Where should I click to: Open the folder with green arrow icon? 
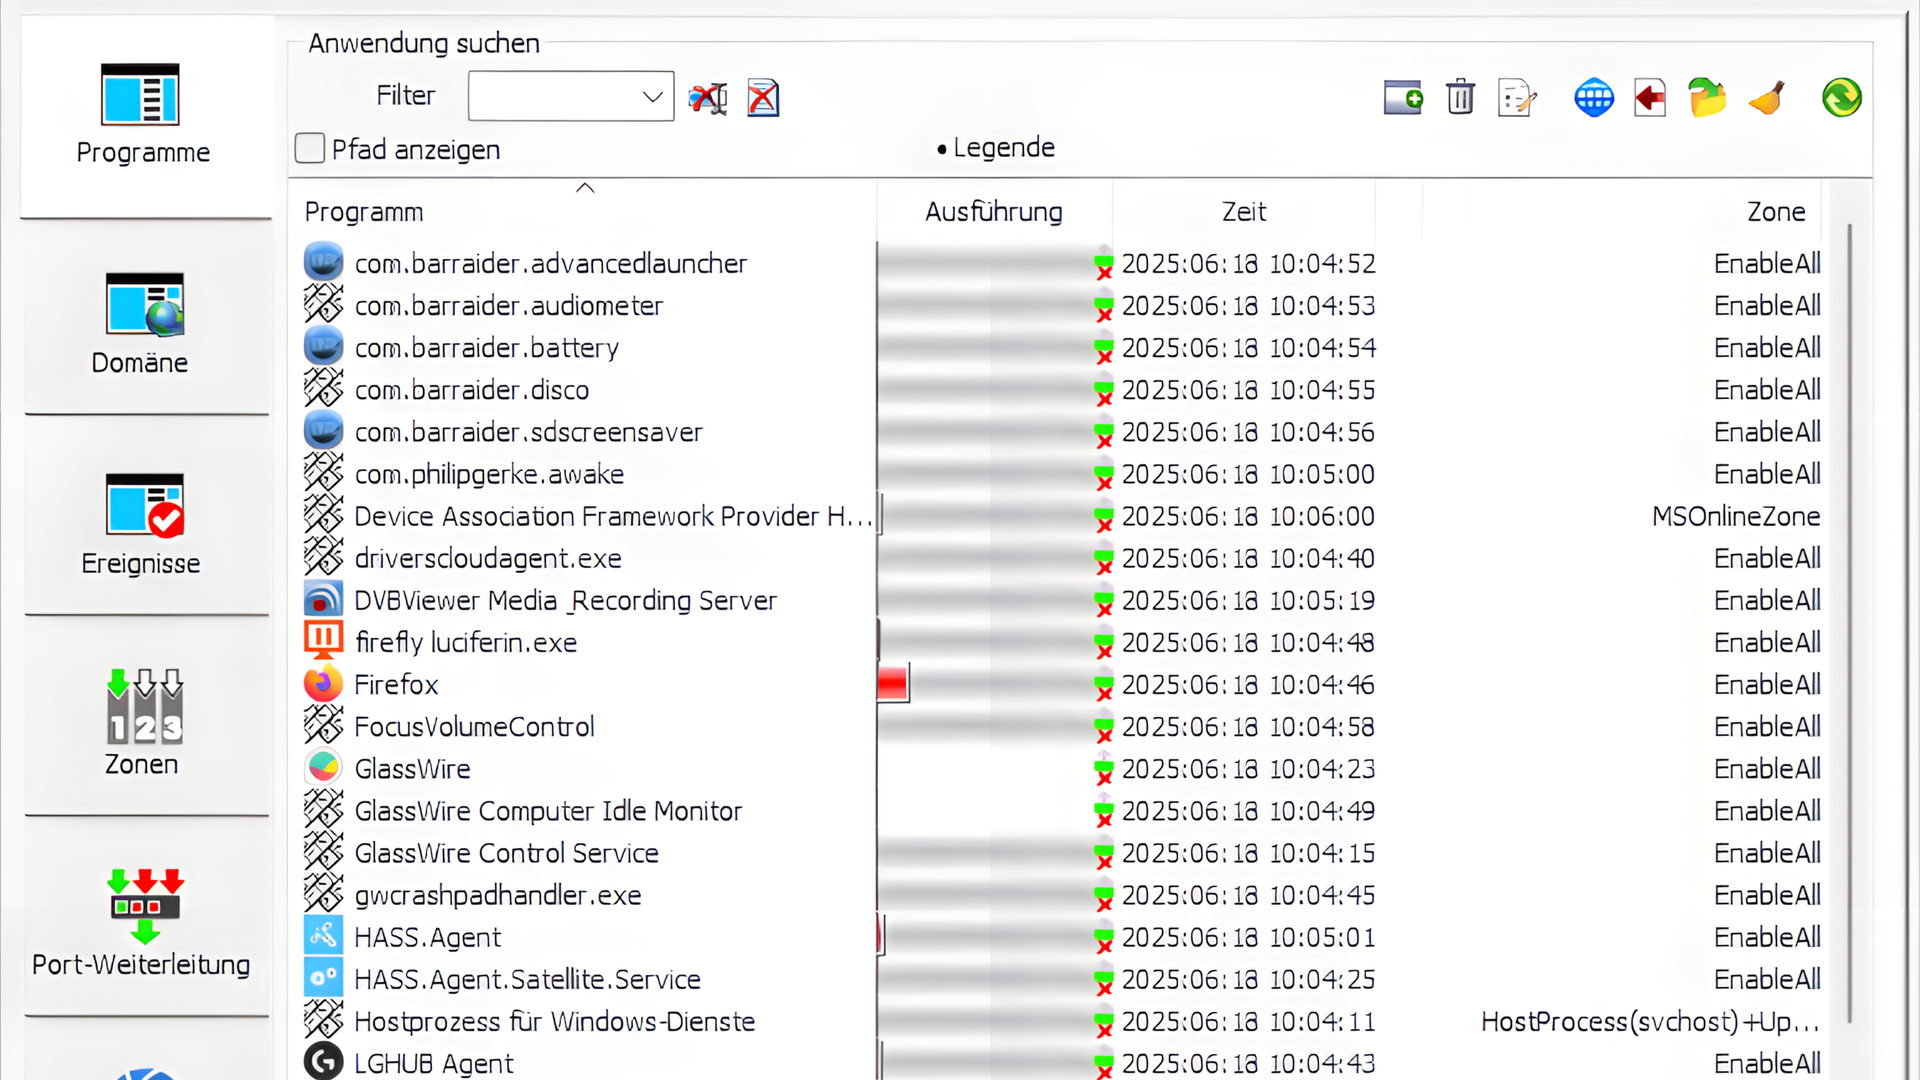[x=1707, y=98]
